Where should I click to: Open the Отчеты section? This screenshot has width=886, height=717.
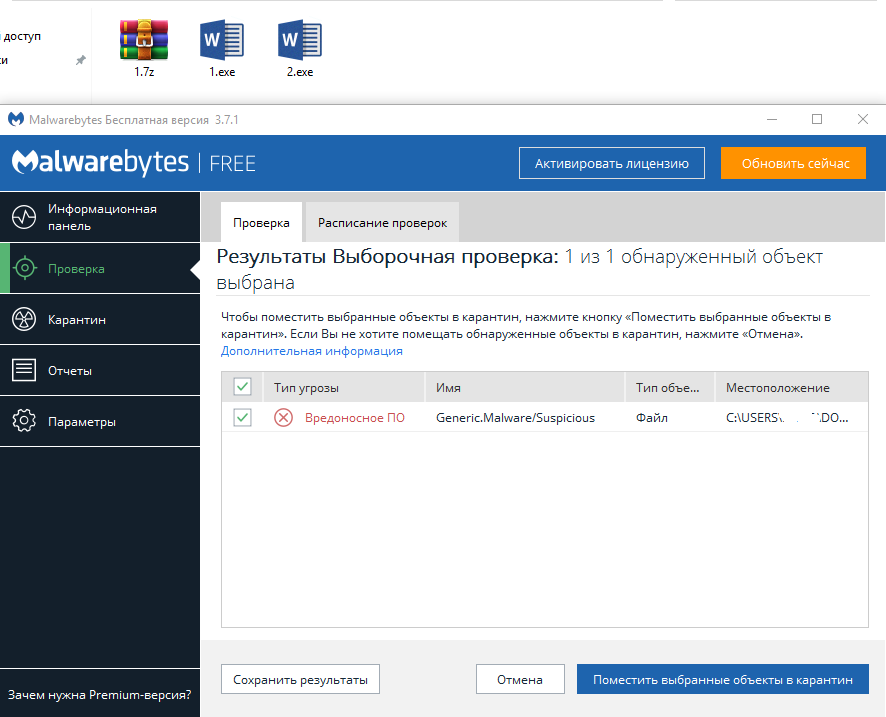(100, 370)
